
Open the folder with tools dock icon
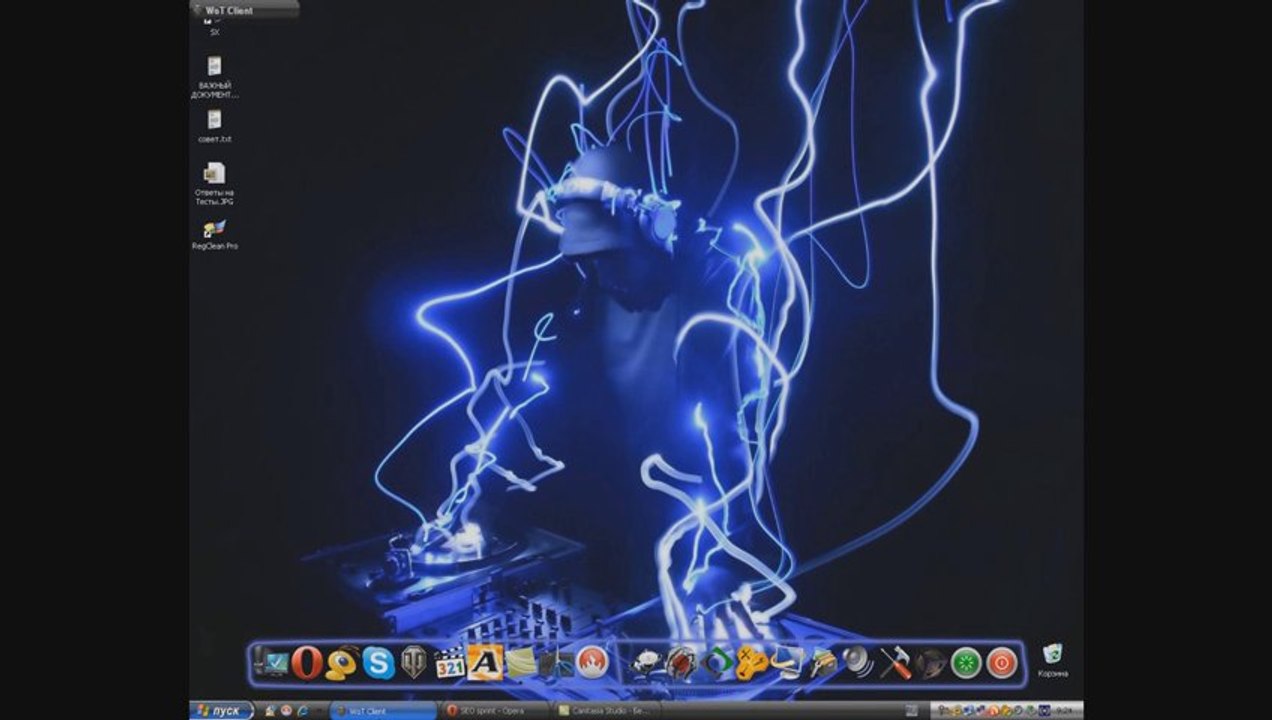tap(824, 662)
